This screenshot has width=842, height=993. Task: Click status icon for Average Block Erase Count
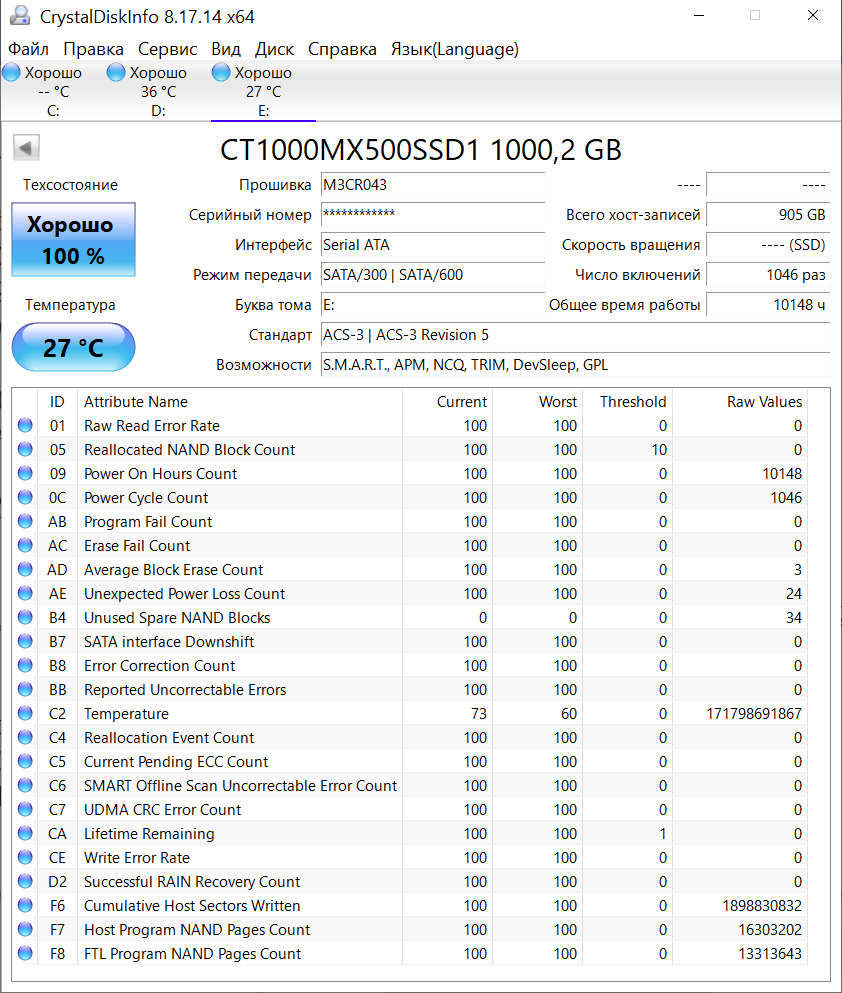coord(25,569)
